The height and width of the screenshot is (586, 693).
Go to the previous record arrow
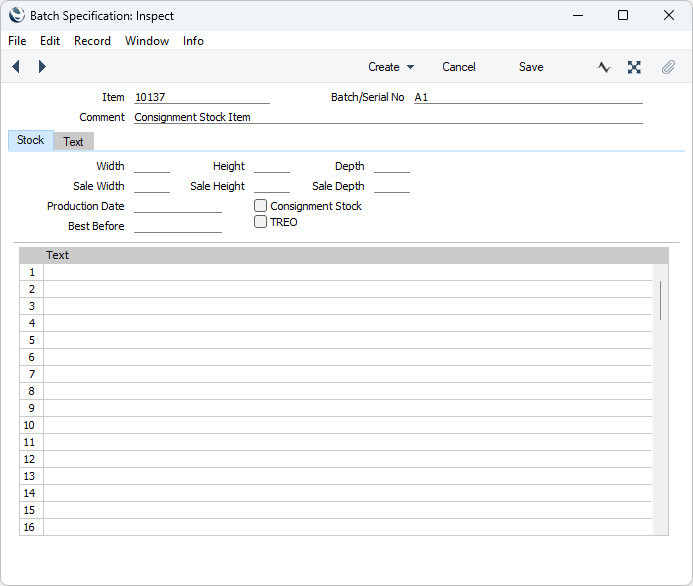click(x=16, y=67)
